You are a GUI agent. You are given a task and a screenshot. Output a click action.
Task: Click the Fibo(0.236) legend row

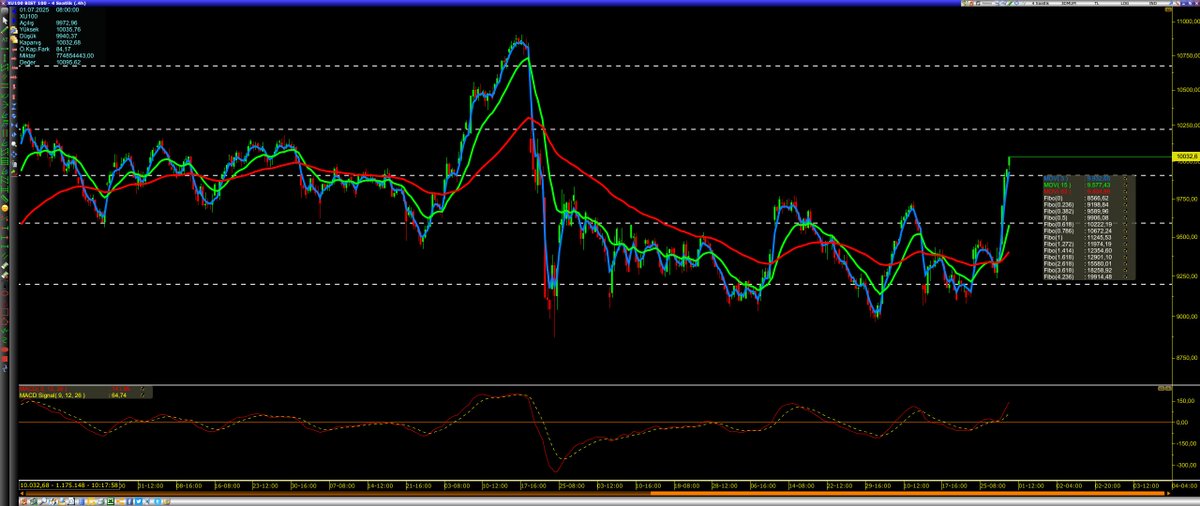coord(1087,205)
